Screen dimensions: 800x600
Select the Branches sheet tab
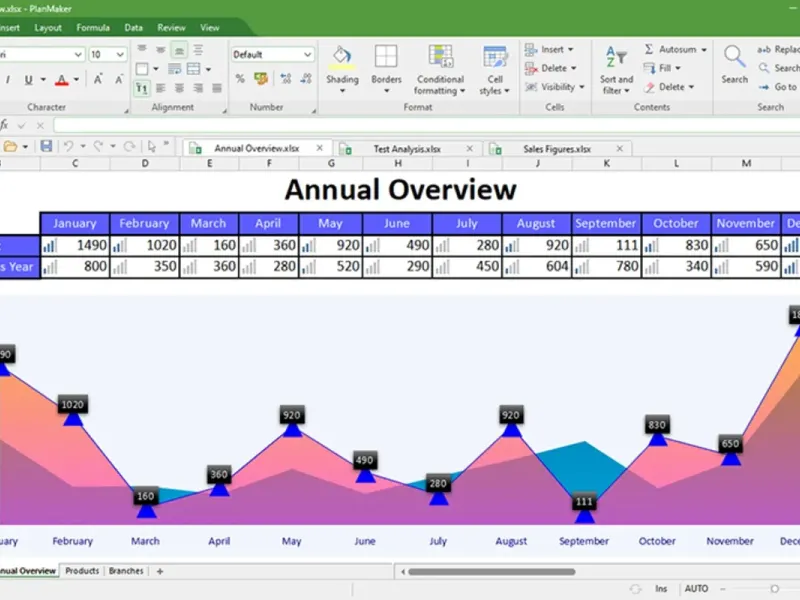126,570
